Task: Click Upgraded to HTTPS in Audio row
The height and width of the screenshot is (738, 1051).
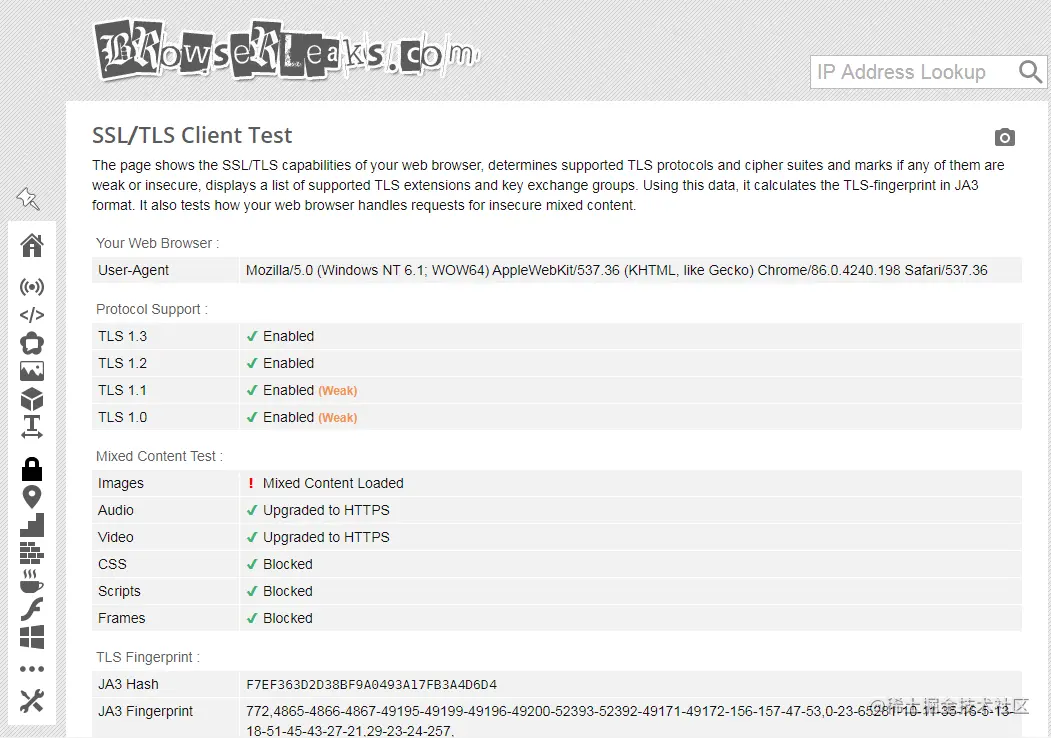Action: [x=326, y=510]
